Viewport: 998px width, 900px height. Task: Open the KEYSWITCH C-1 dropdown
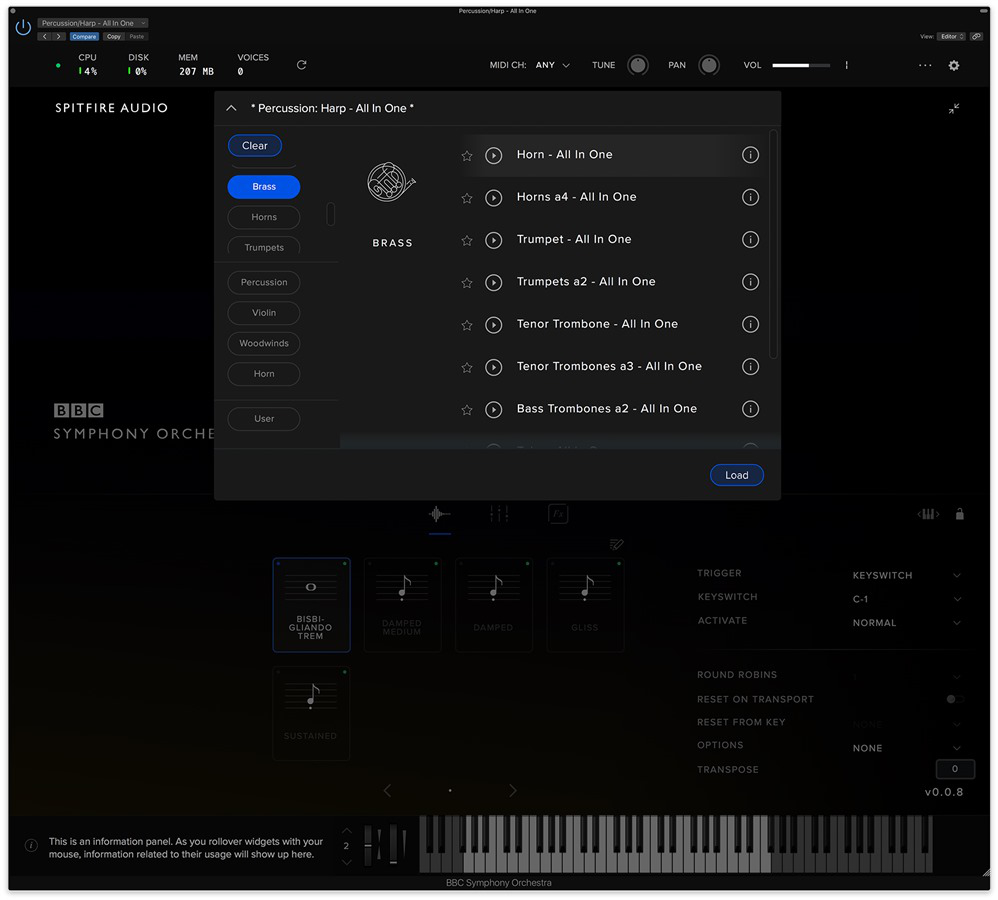(906, 599)
